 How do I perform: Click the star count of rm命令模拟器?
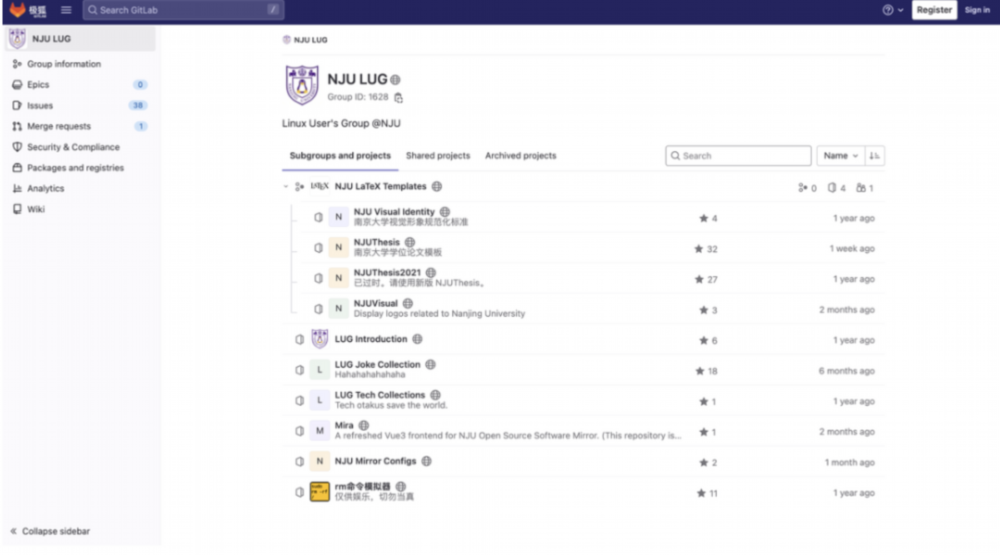tap(707, 493)
